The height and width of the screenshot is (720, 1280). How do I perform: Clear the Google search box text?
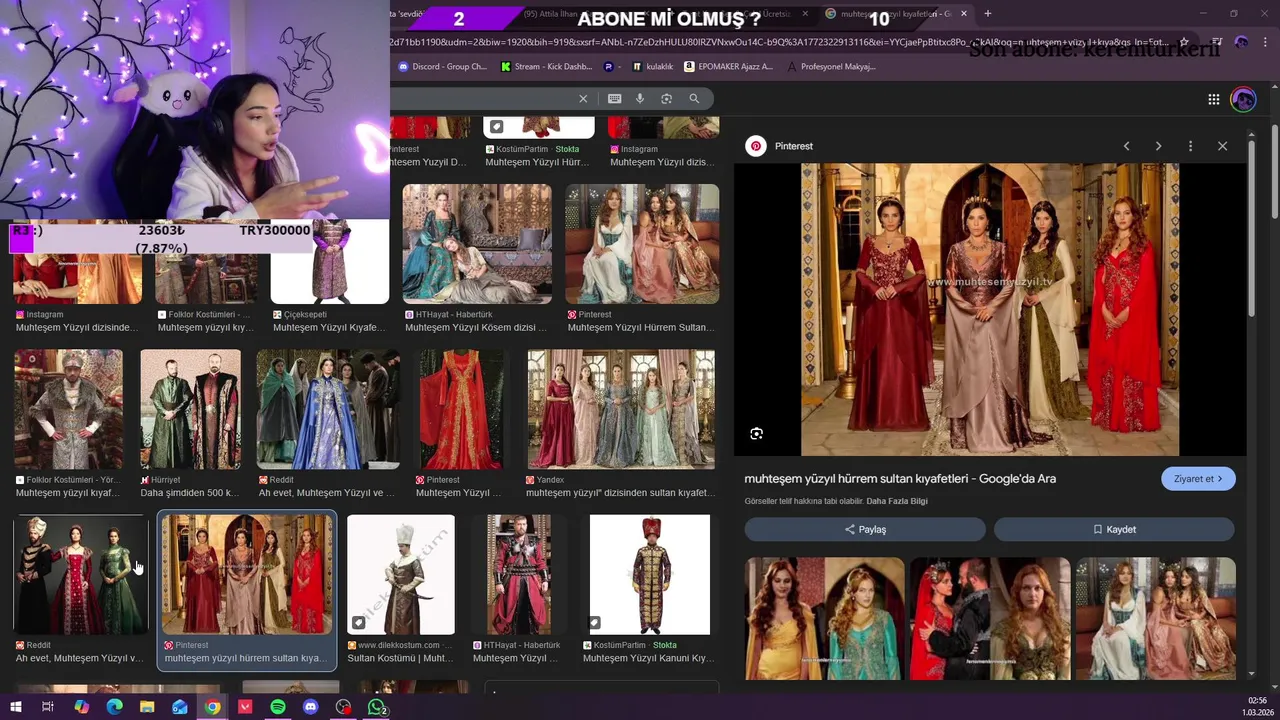[x=583, y=98]
